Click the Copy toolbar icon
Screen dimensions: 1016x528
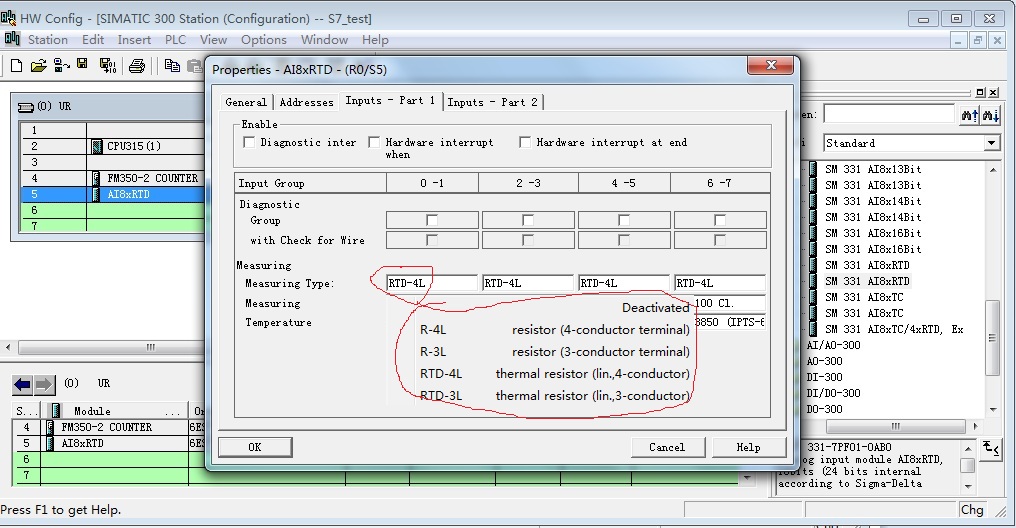pos(172,65)
